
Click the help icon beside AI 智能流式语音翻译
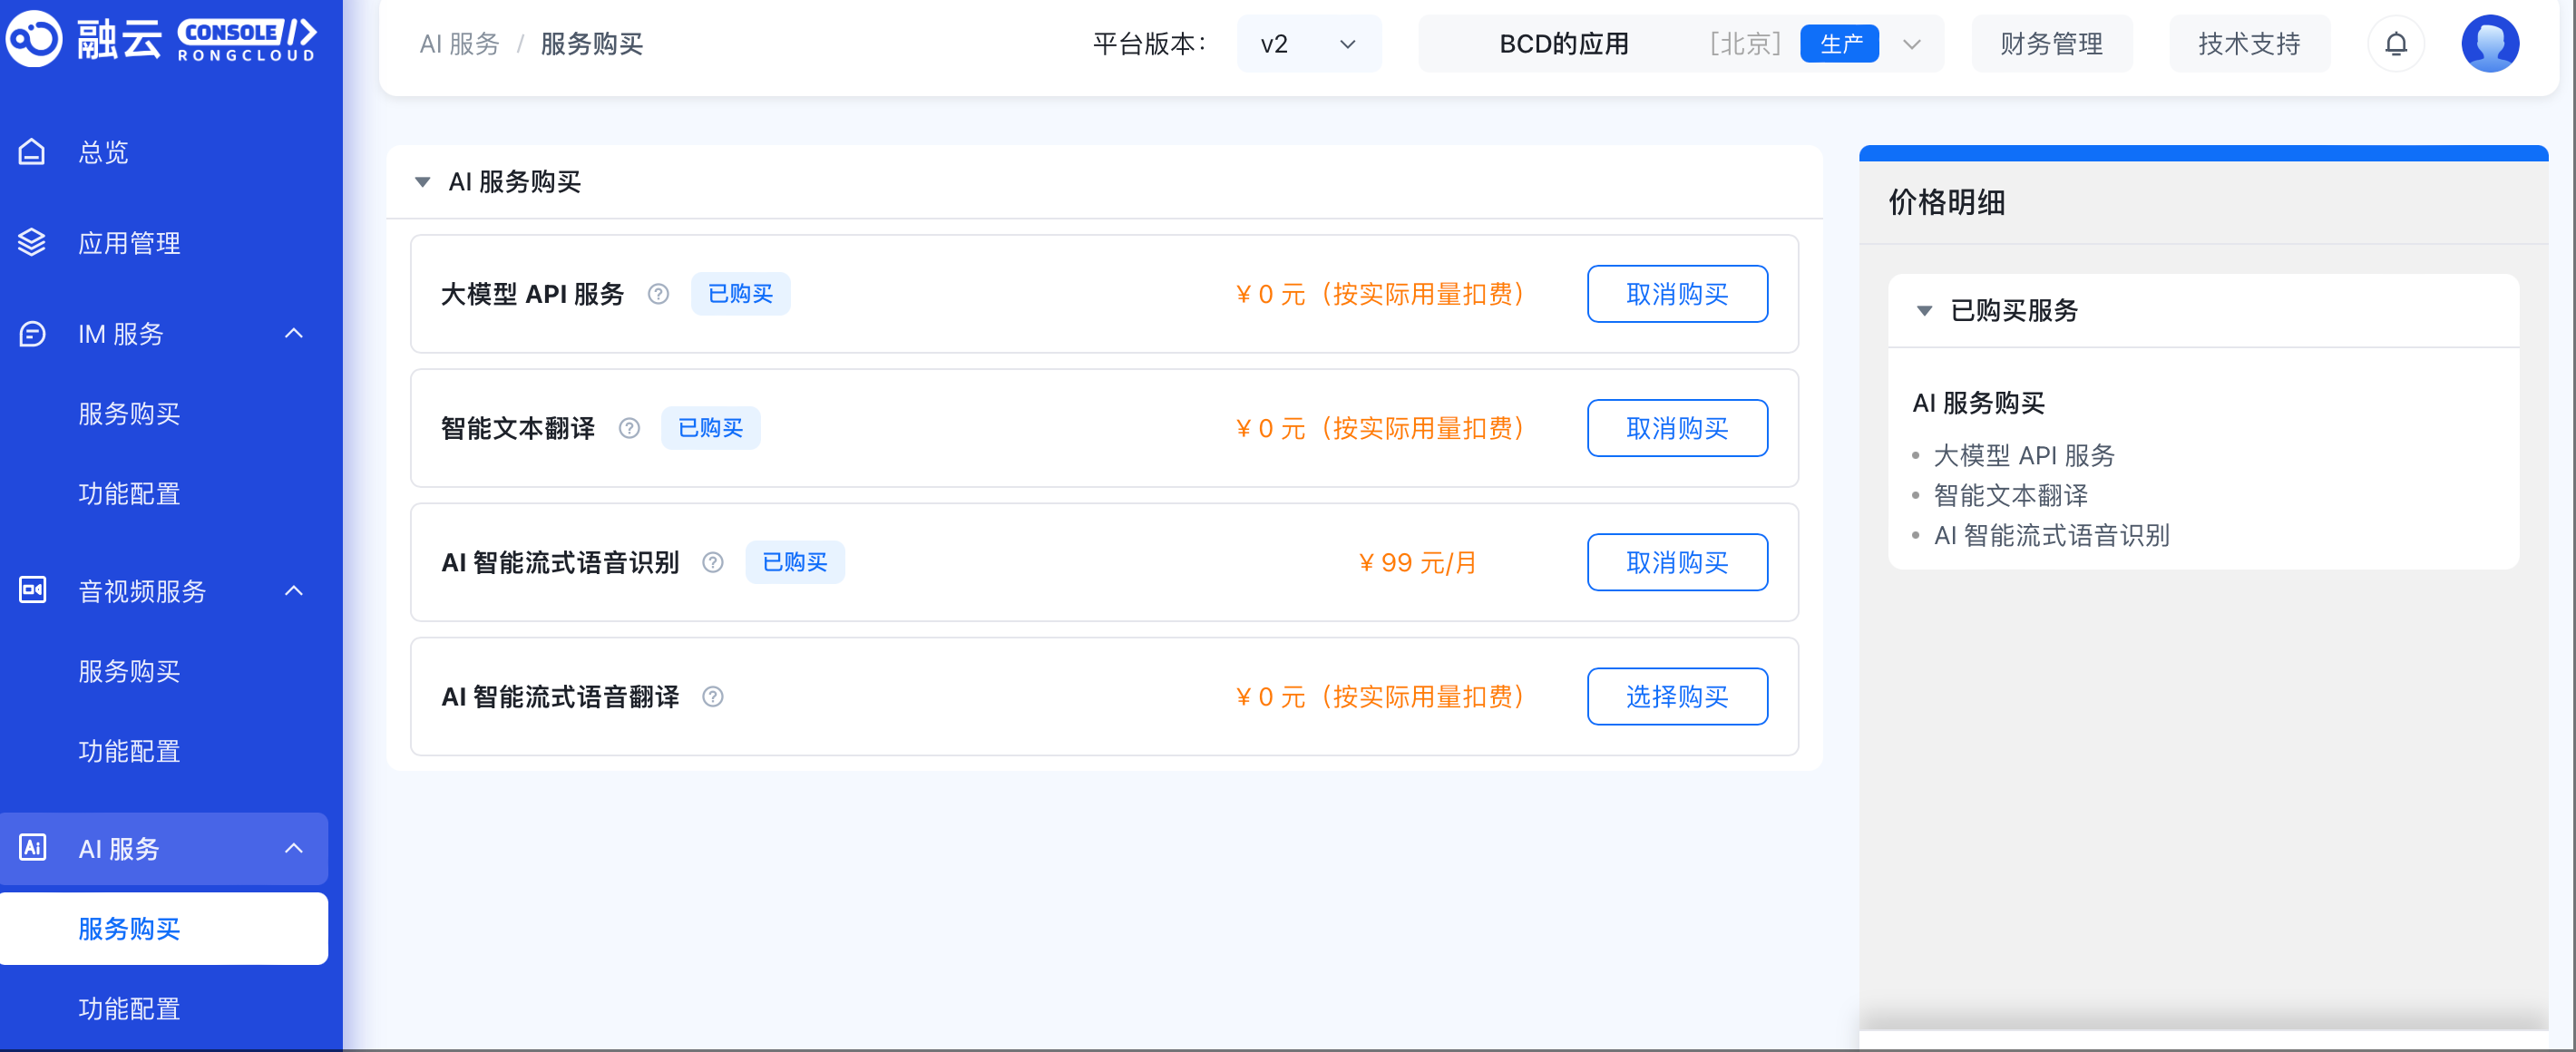713,696
